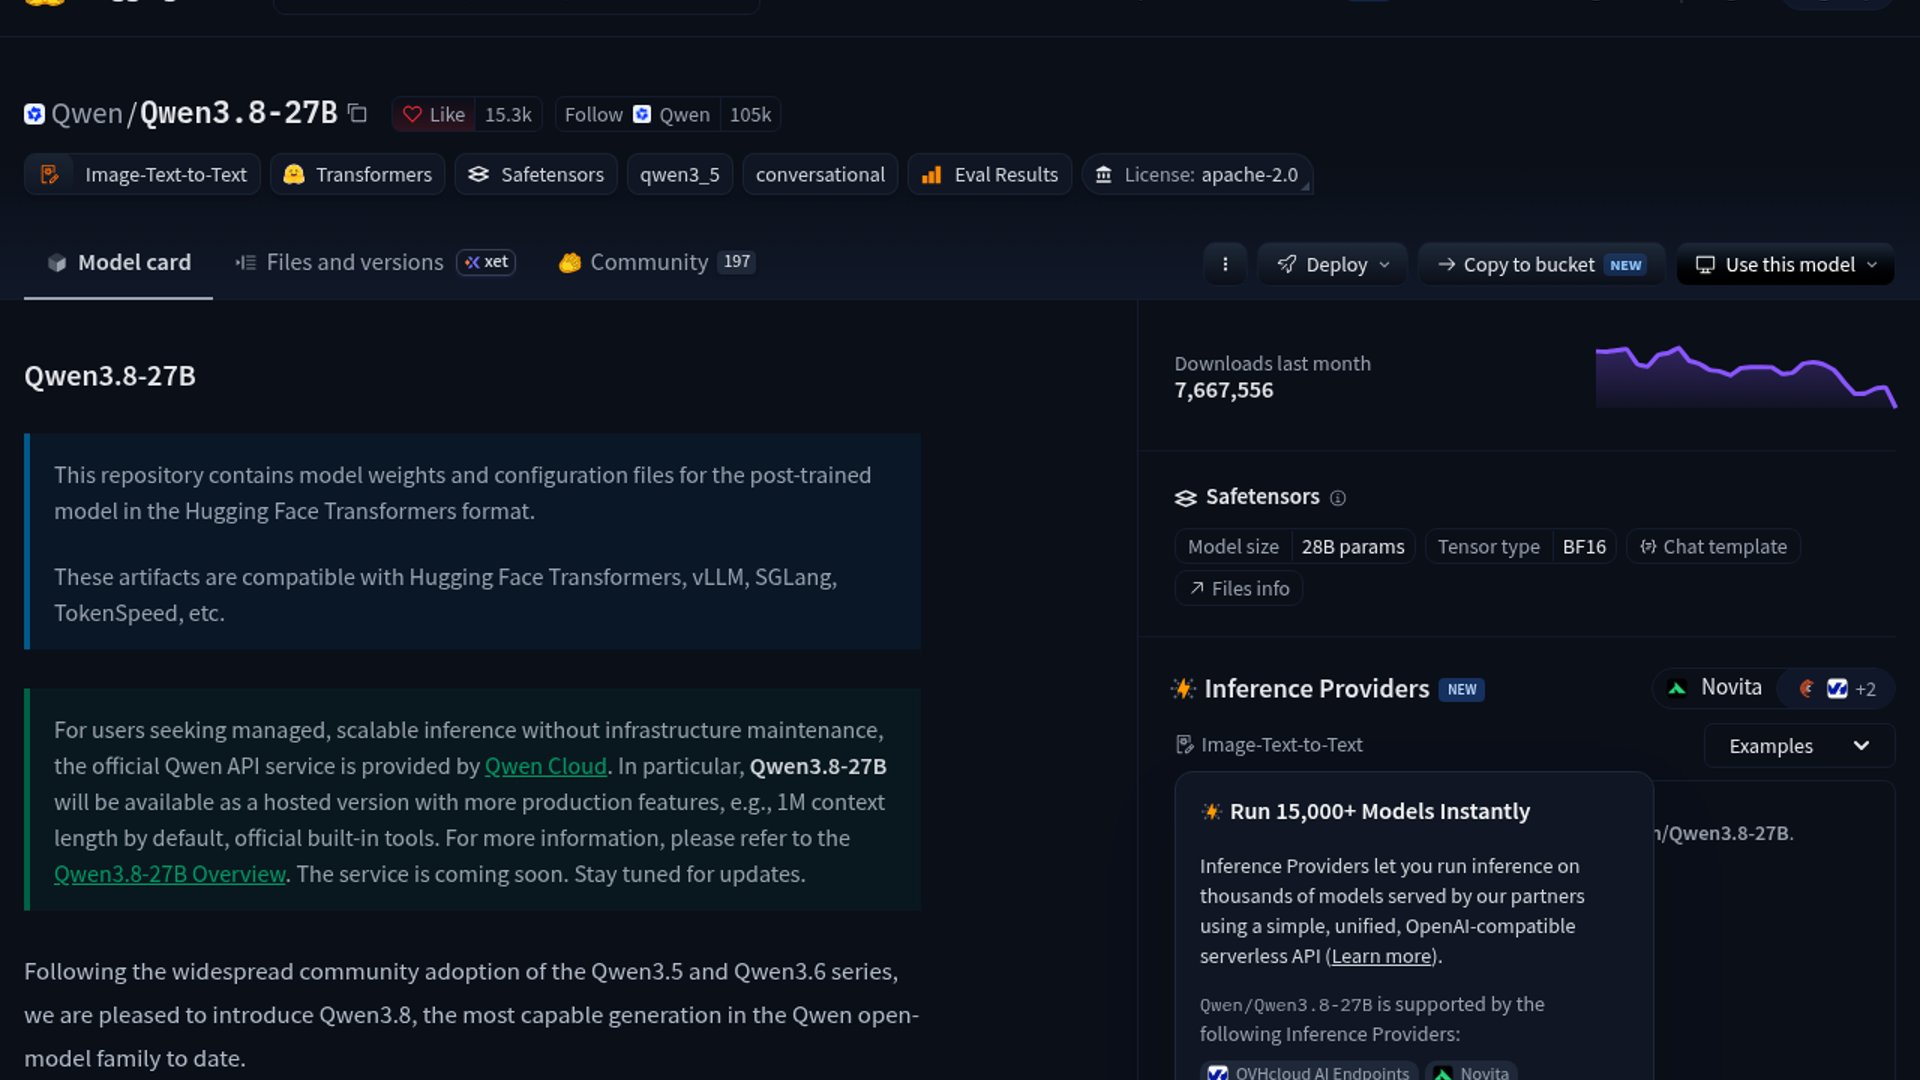Click the Qwen organization name in the title

tap(87, 114)
